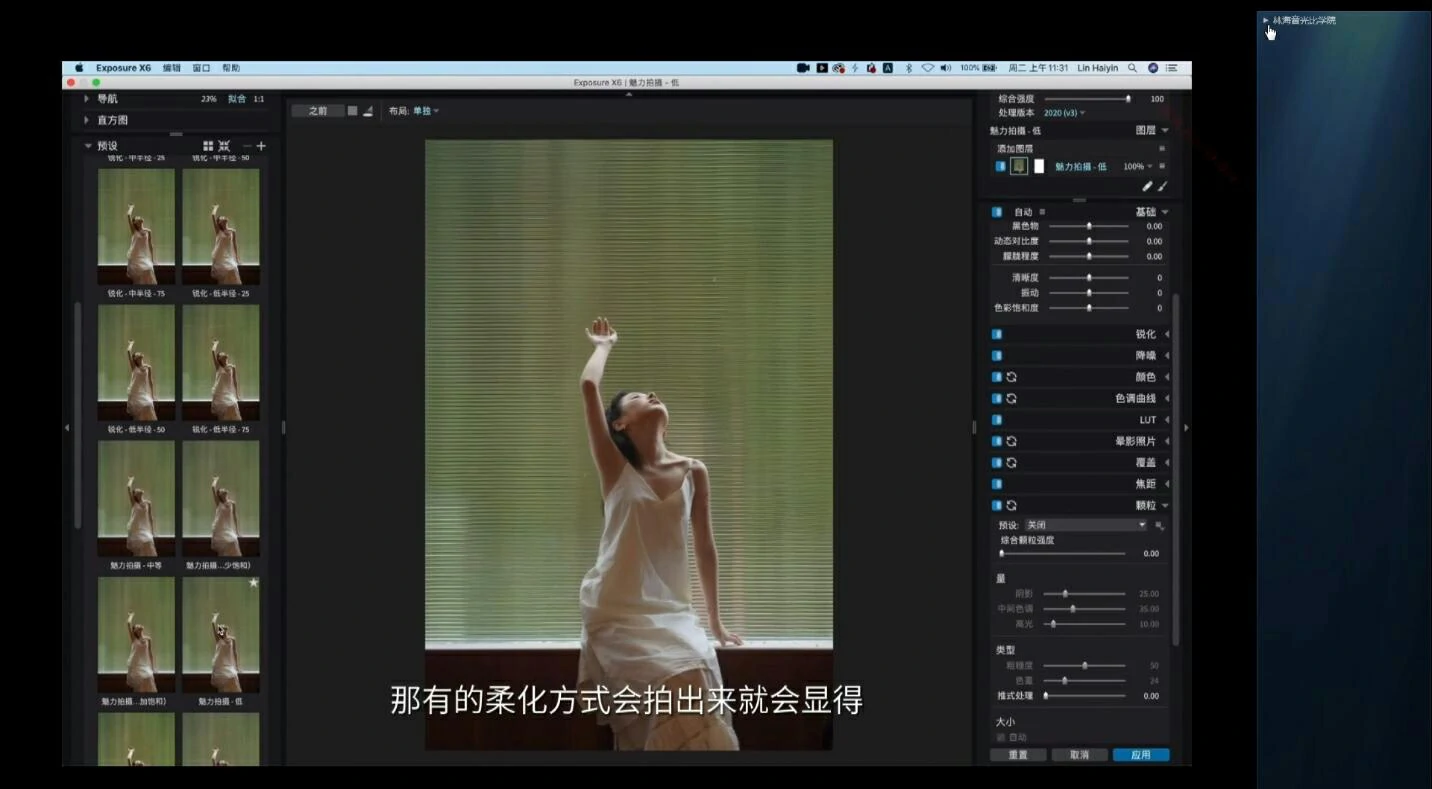The height and width of the screenshot is (789, 1432).
Task: Click the square view icon beside 之前
Action: coord(352,111)
